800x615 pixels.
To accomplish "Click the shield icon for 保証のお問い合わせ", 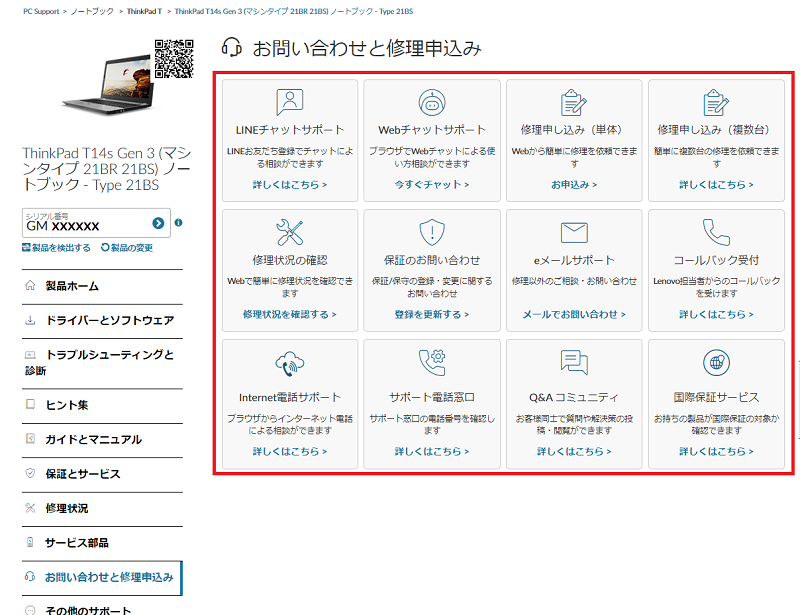I will 432,233.
